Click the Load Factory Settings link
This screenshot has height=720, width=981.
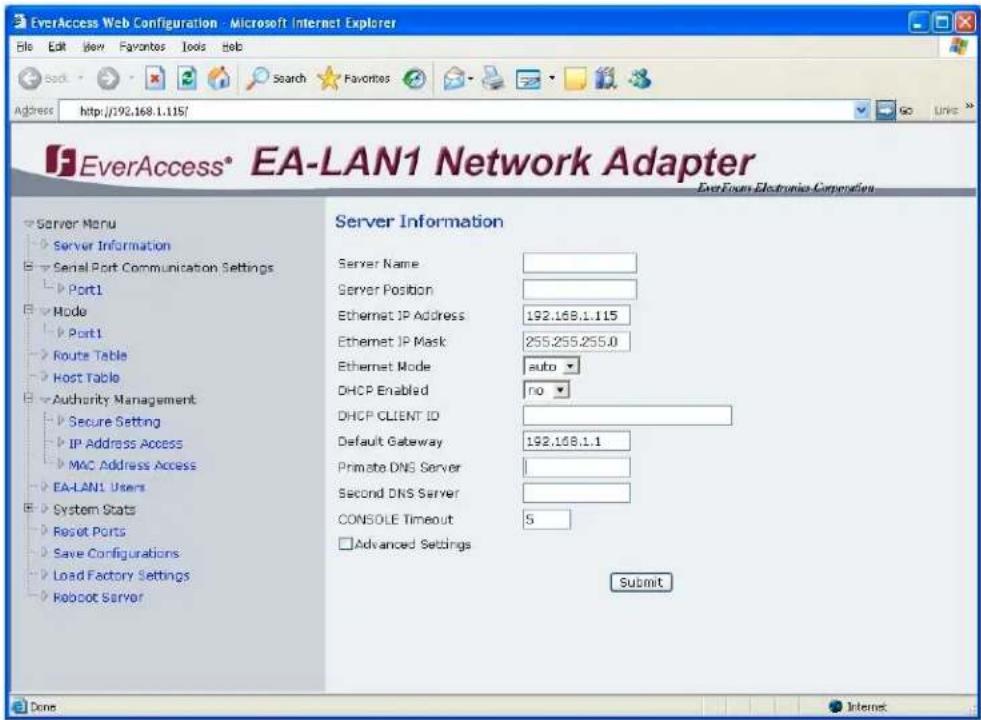121,575
